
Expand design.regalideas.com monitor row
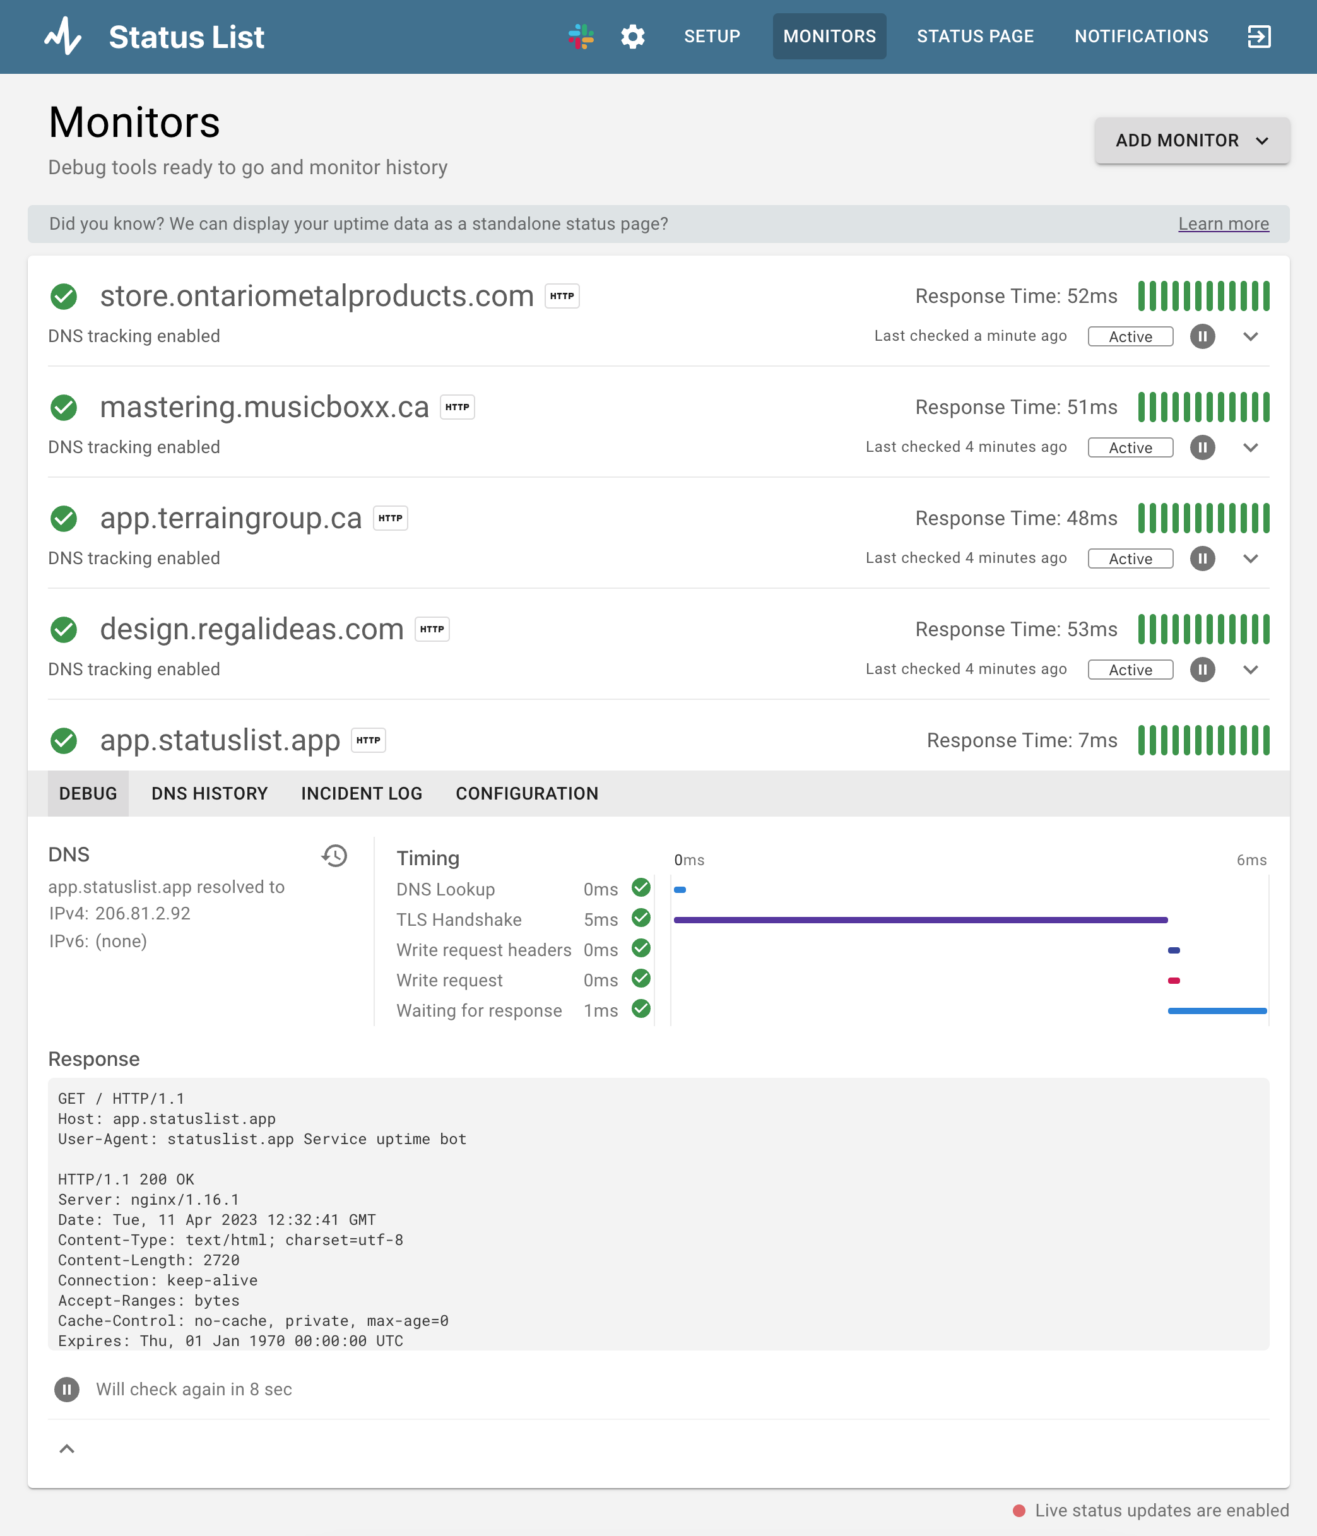click(1251, 669)
